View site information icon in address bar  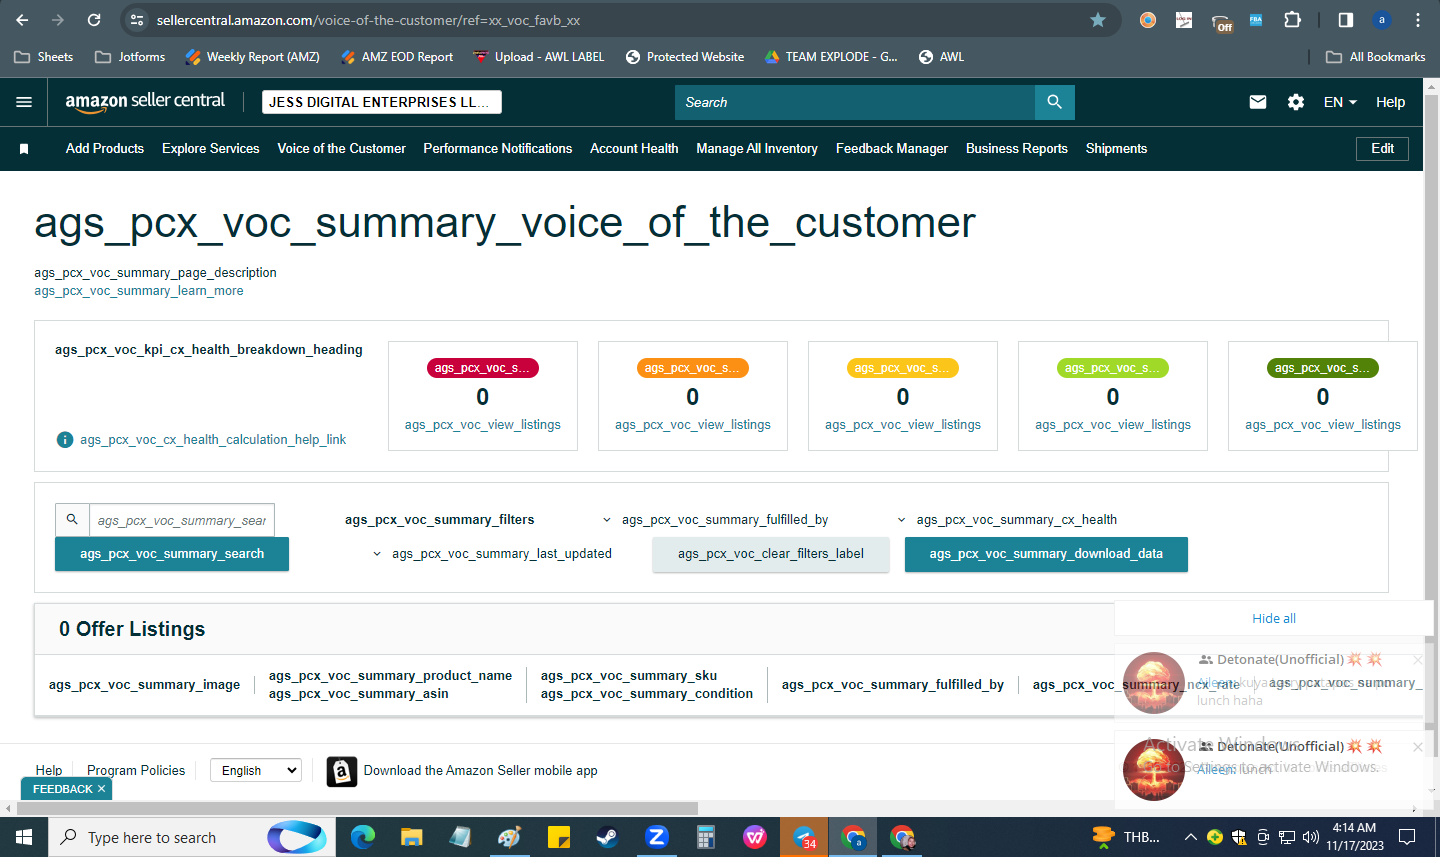tap(138, 20)
